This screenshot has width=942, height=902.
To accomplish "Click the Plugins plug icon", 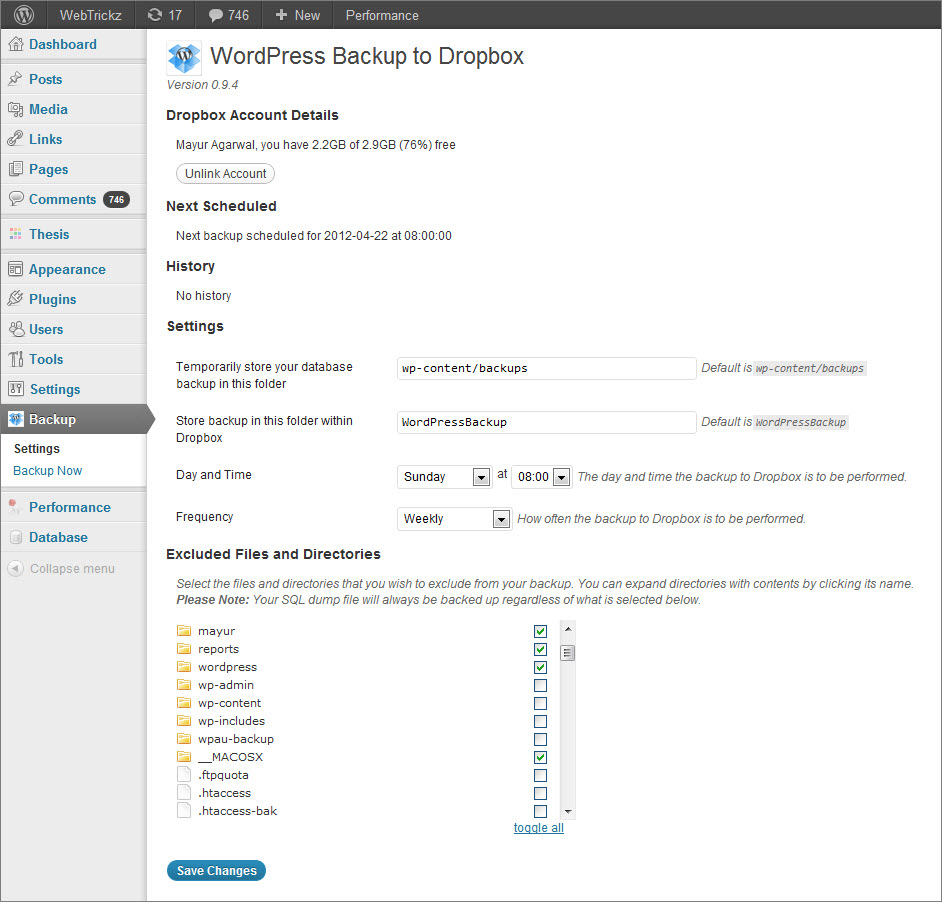I will pyautogui.click(x=16, y=299).
